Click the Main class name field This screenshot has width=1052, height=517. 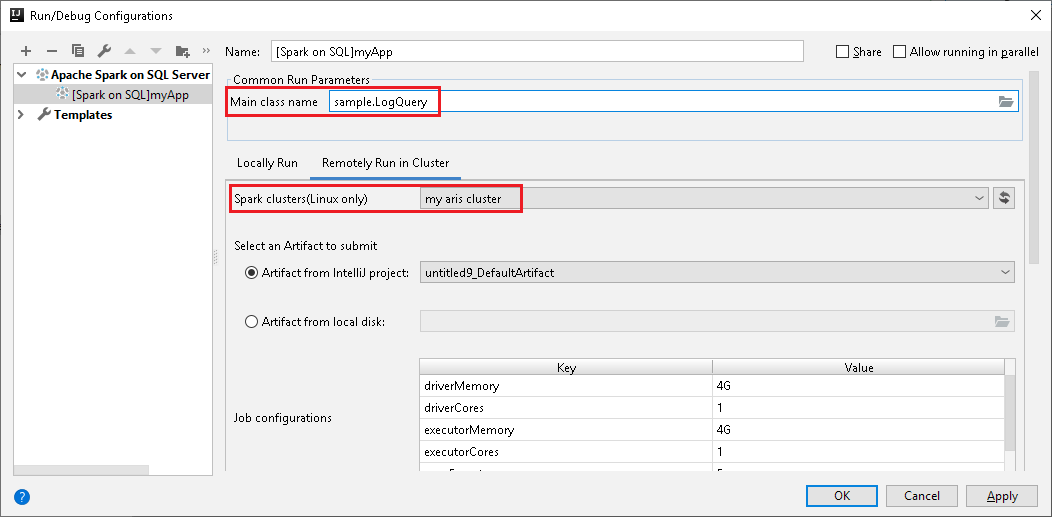point(674,101)
